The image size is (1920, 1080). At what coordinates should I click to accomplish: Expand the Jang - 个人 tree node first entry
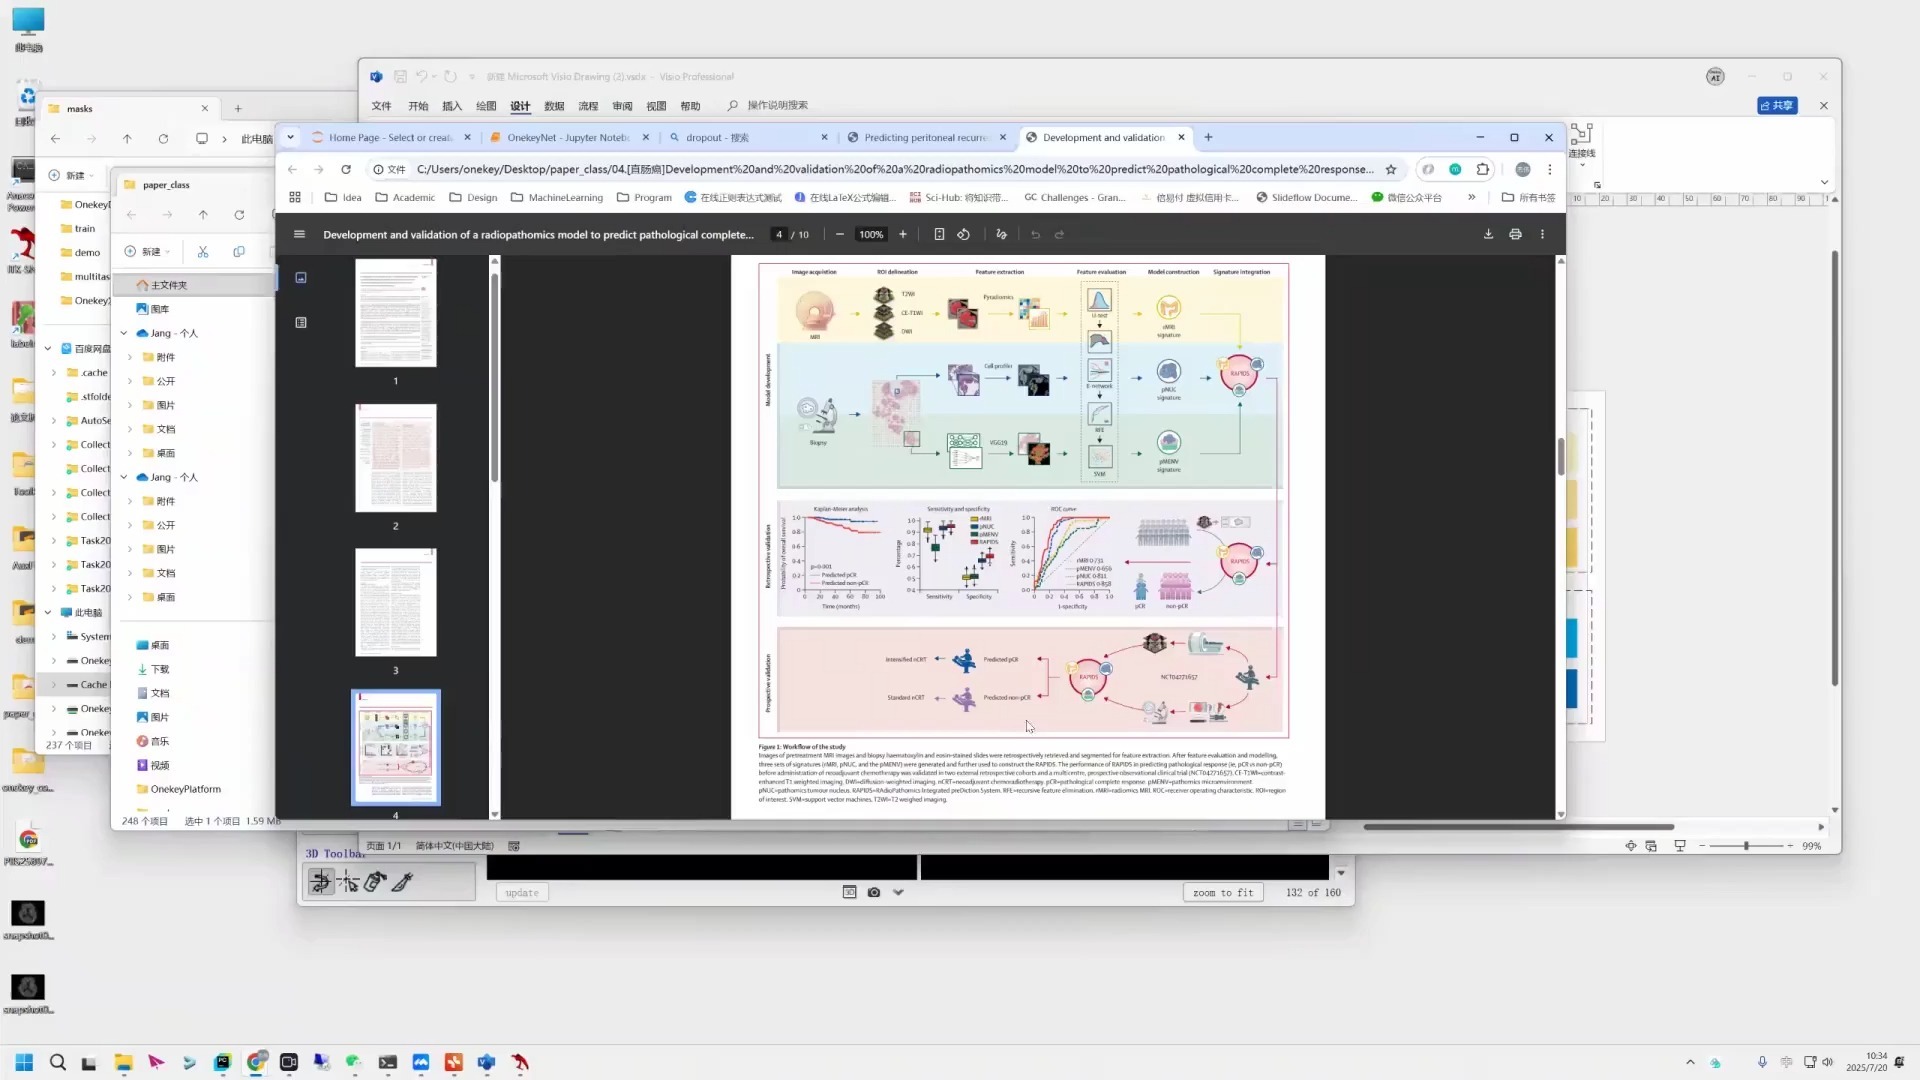tap(124, 333)
